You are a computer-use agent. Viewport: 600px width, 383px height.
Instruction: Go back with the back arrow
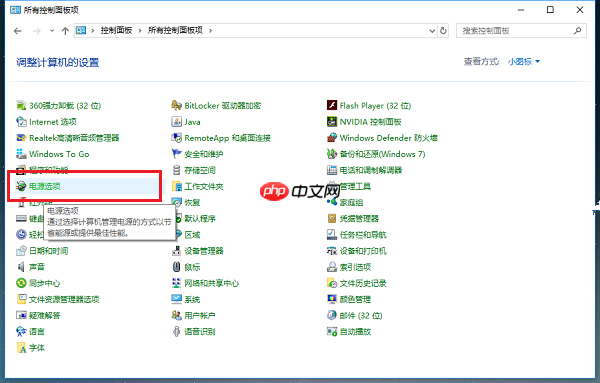18,31
